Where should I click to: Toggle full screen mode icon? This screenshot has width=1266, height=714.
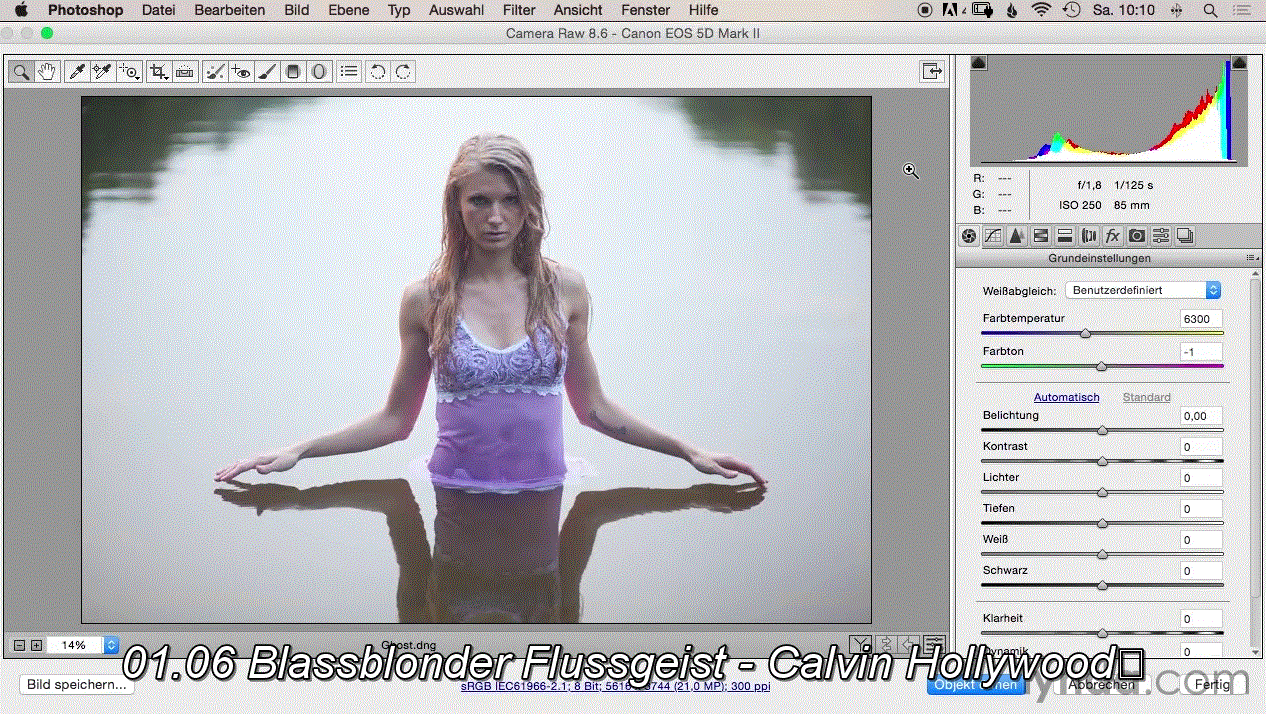932,72
